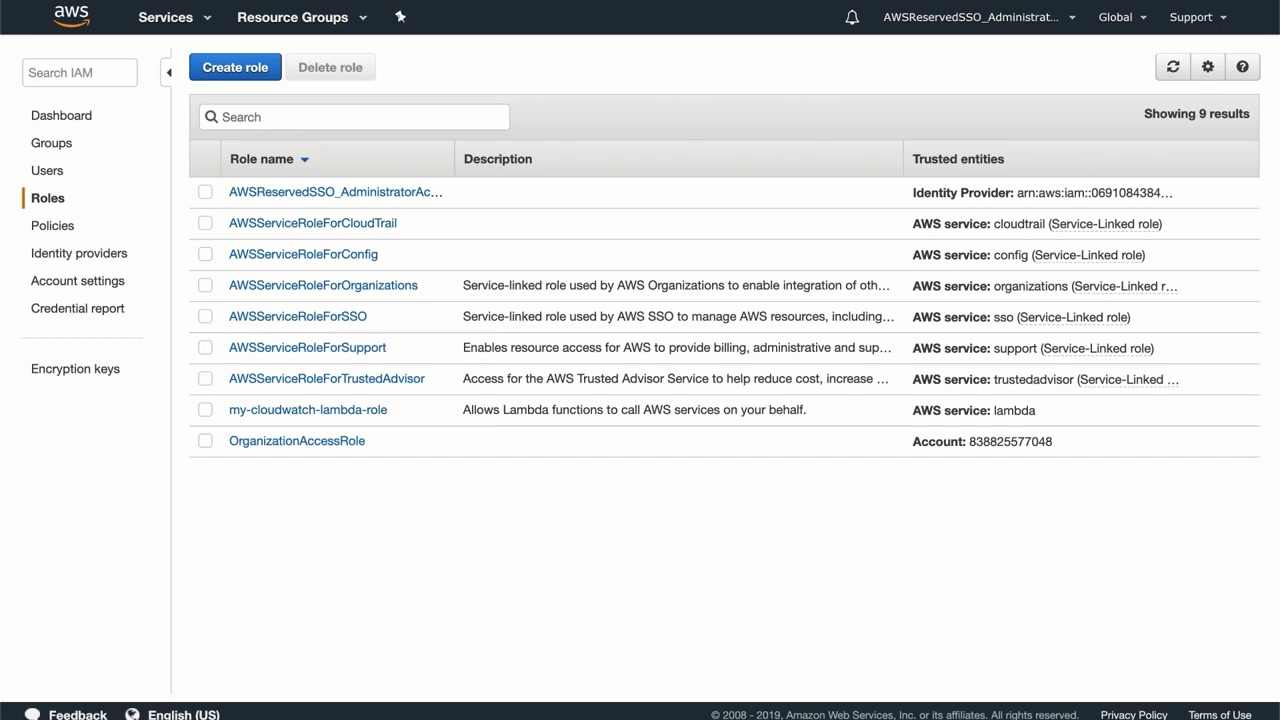1280x720 pixels.
Task: Click the roles Search field
Action: [354, 117]
